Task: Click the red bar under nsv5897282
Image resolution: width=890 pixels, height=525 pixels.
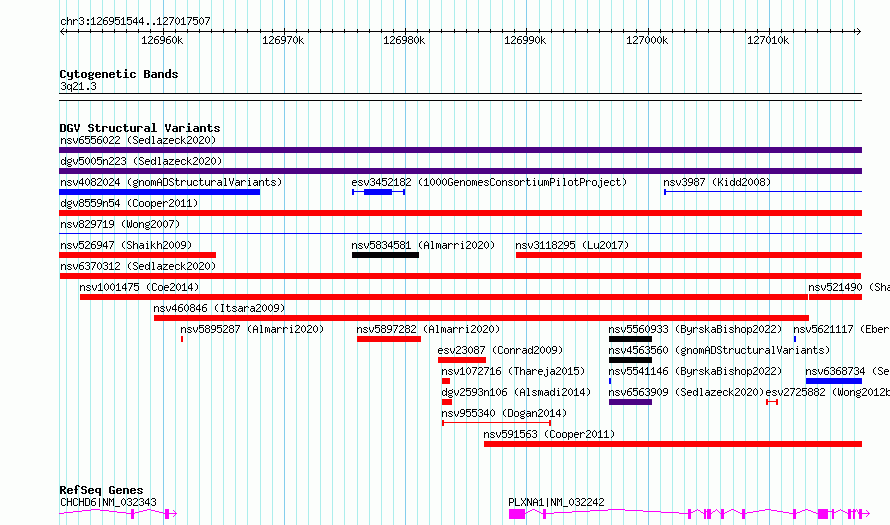Action: (389, 339)
